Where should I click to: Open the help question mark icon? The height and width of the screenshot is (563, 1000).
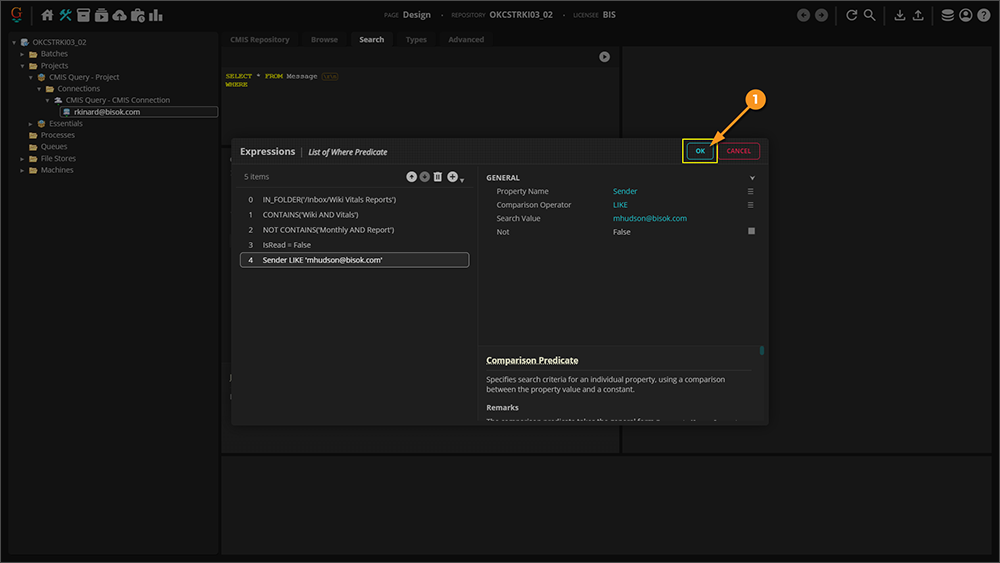pos(983,15)
